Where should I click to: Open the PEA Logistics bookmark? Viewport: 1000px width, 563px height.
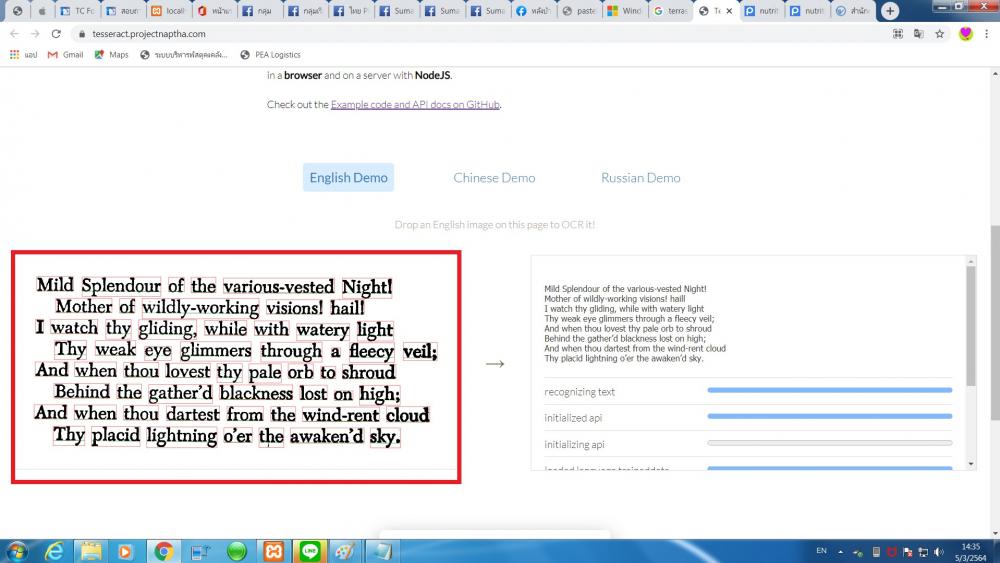(x=270, y=55)
